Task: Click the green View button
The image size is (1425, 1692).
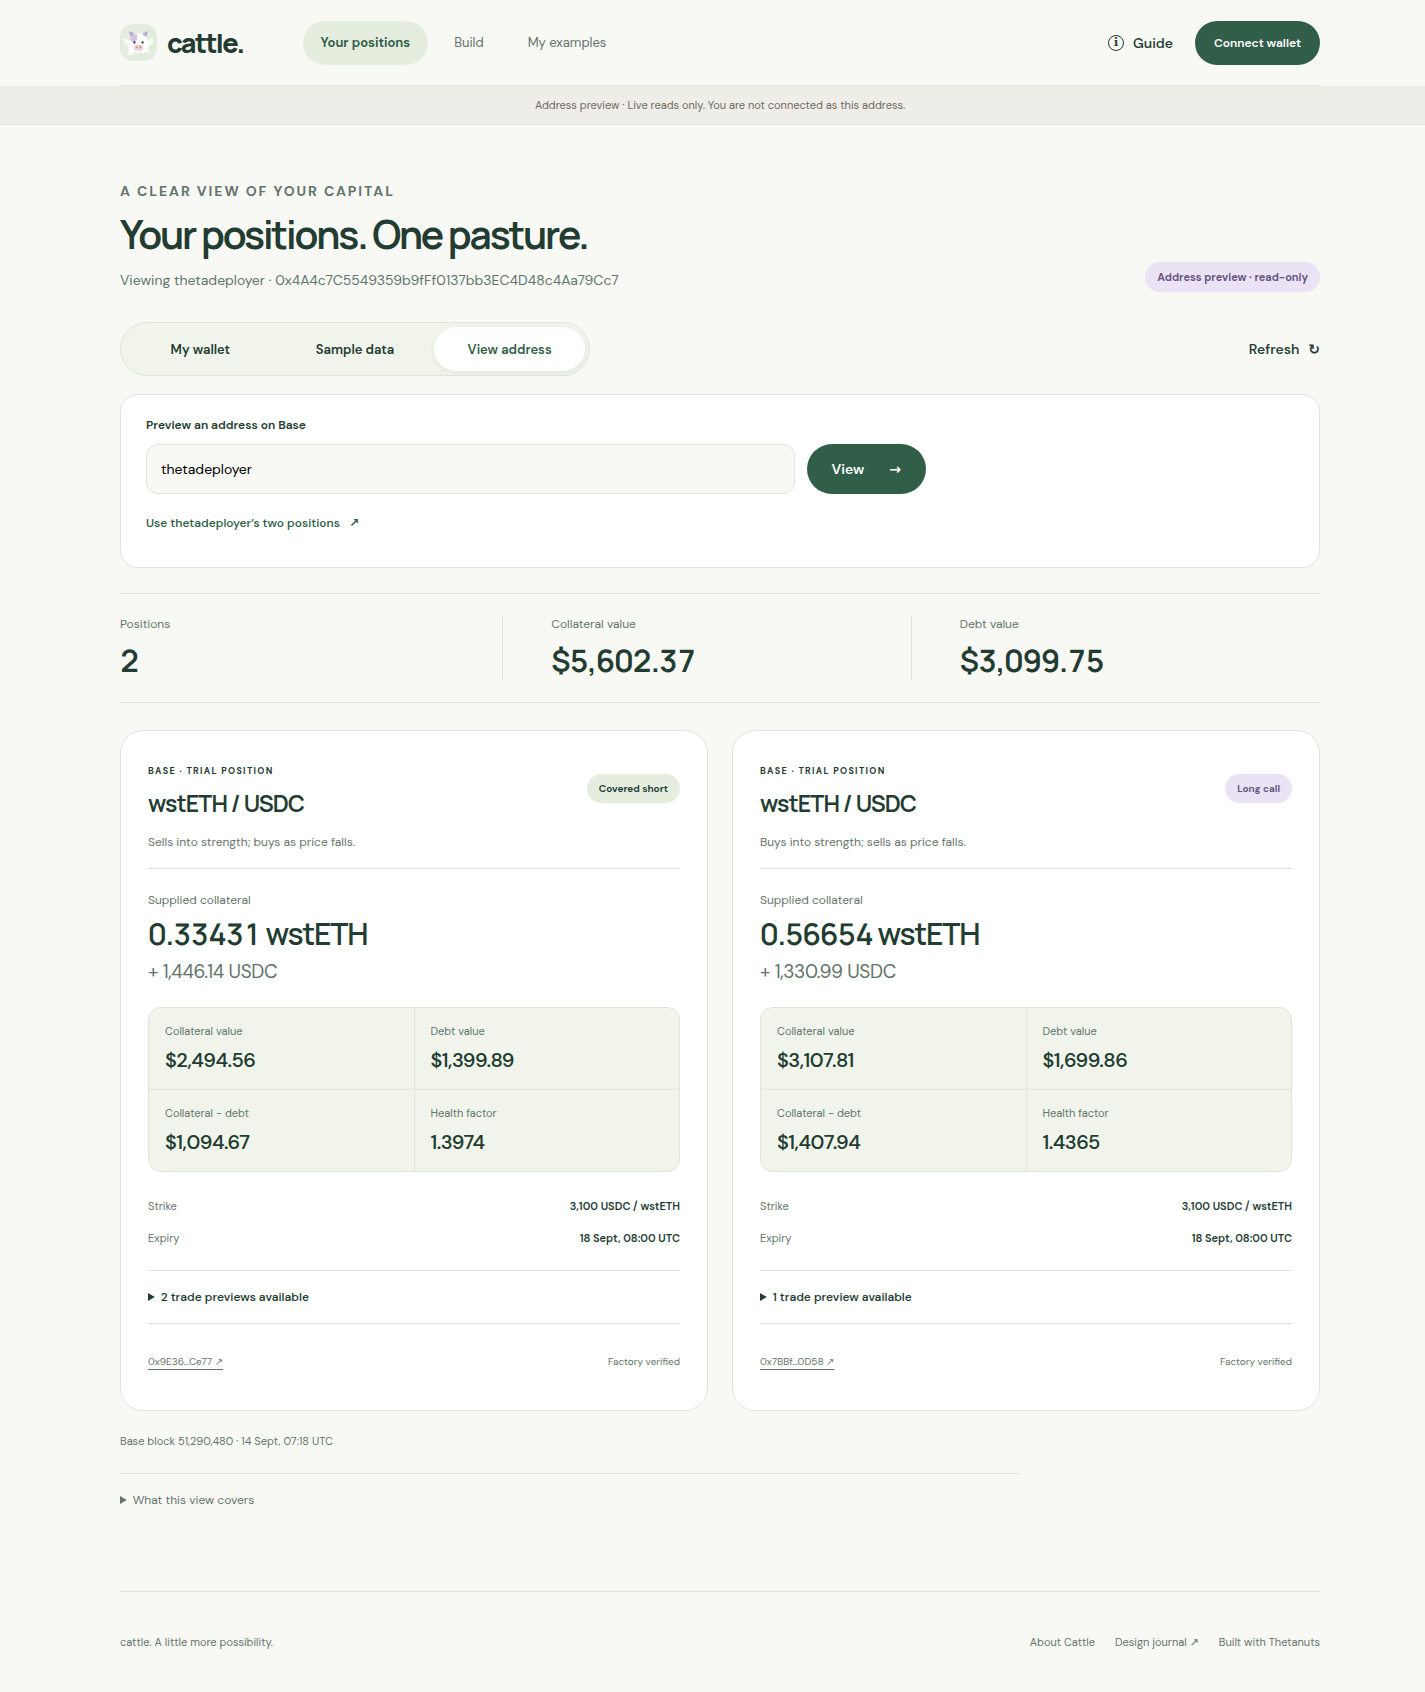Action: 866,469
